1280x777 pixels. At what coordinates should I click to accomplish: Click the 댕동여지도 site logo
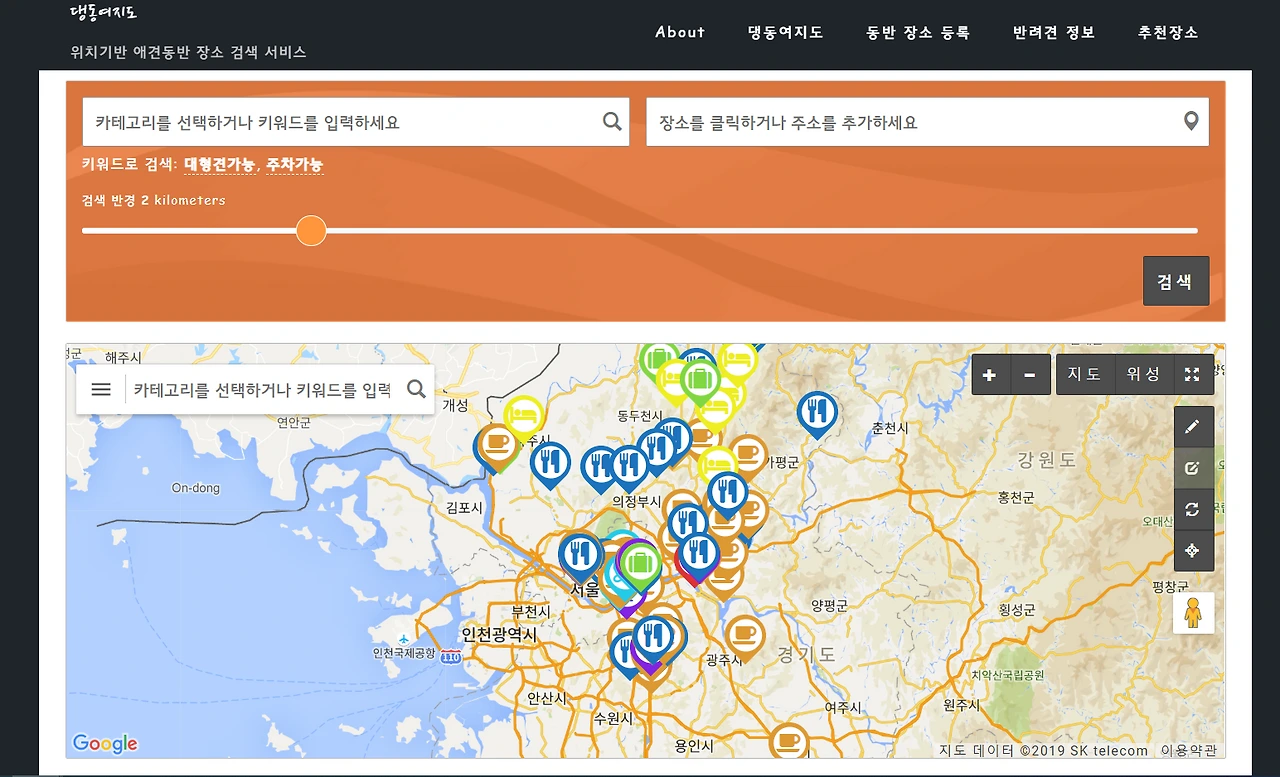point(103,12)
